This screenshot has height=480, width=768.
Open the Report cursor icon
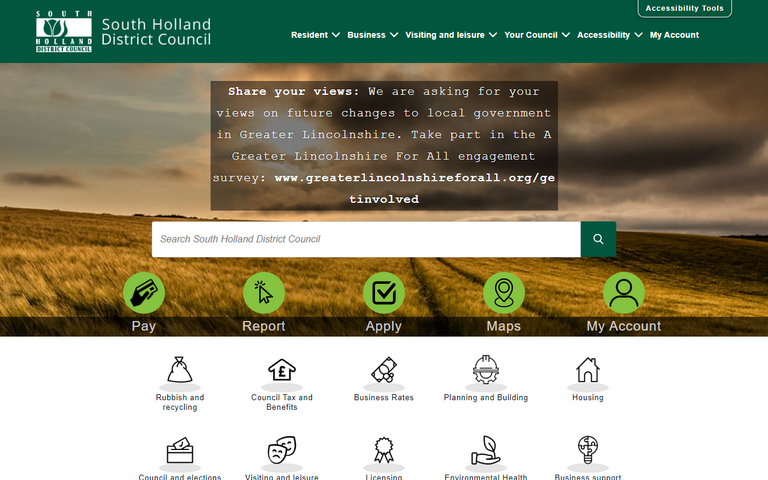pos(264,293)
